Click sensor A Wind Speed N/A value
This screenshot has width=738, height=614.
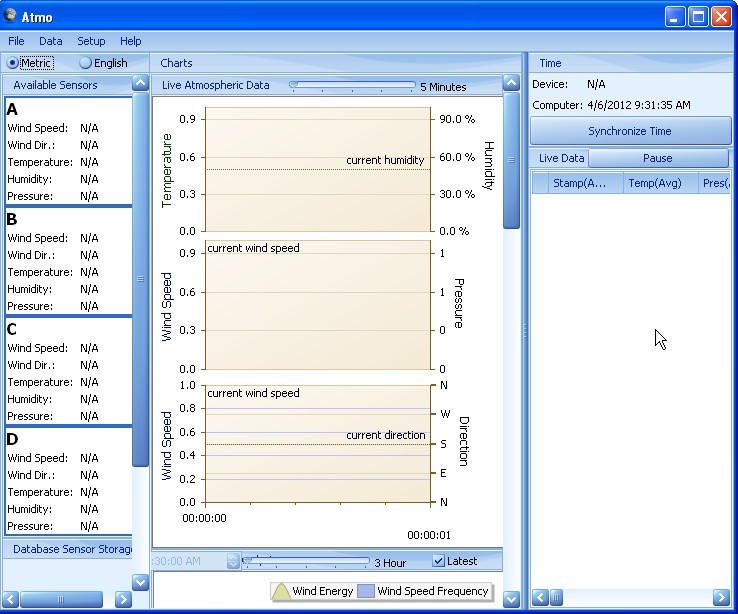pyautogui.click(x=89, y=128)
